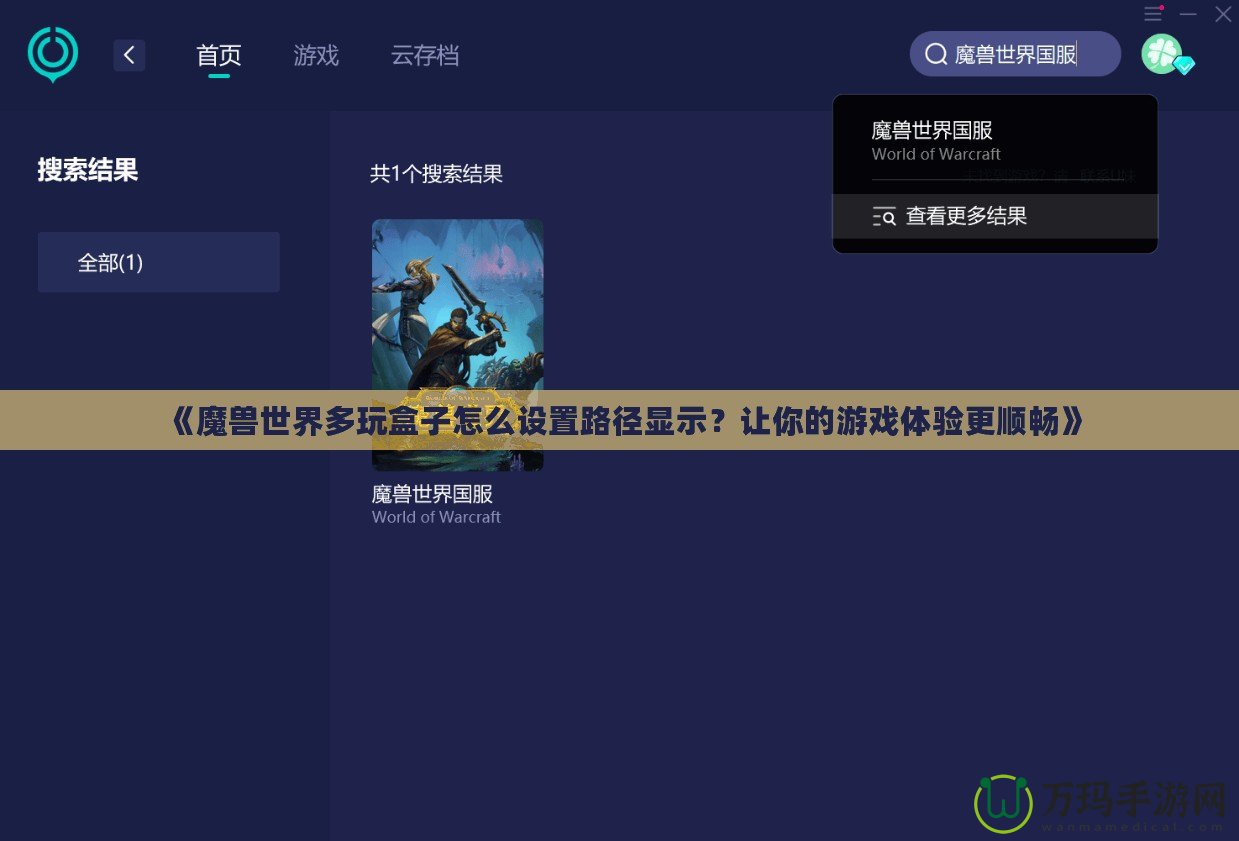Click the World of Warcraft subtitle under the cover
Image resolution: width=1239 pixels, height=841 pixels.
(436, 517)
